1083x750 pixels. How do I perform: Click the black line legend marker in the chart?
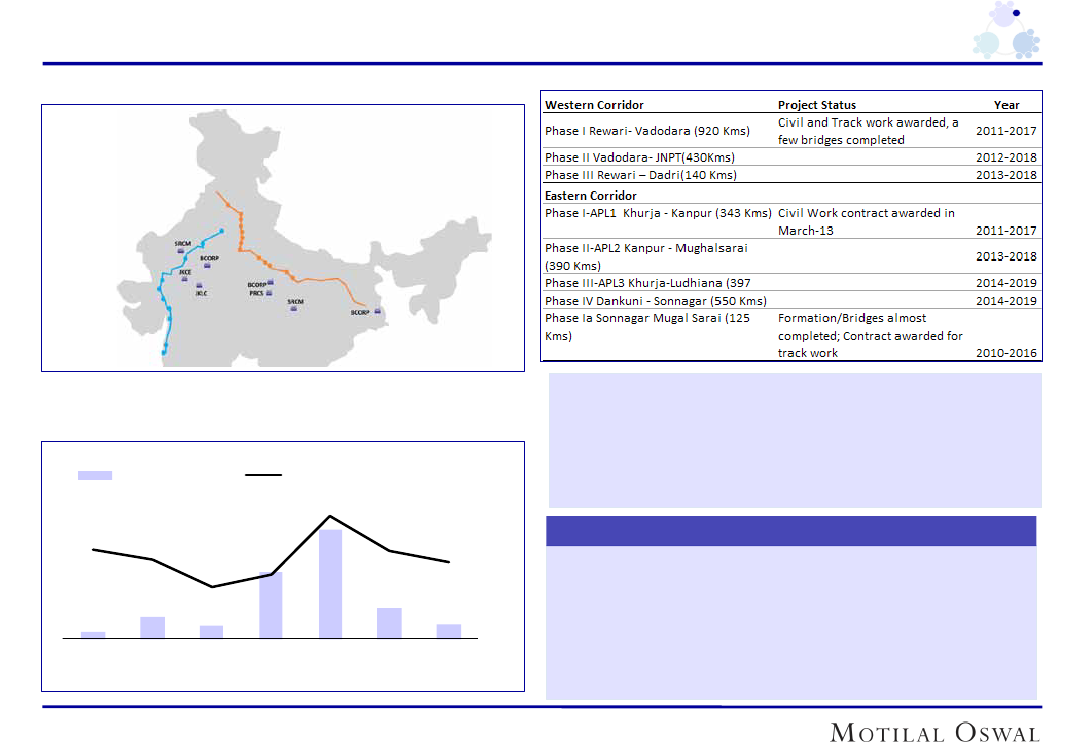[x=265, y=475]
